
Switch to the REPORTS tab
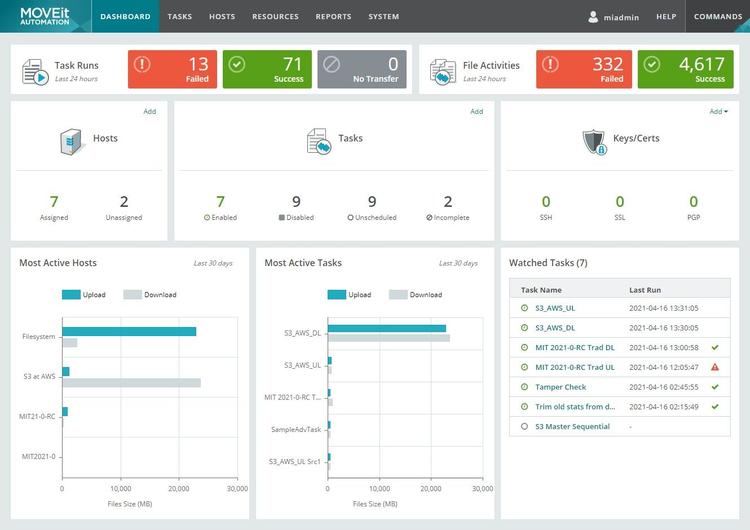click(333, 16)
